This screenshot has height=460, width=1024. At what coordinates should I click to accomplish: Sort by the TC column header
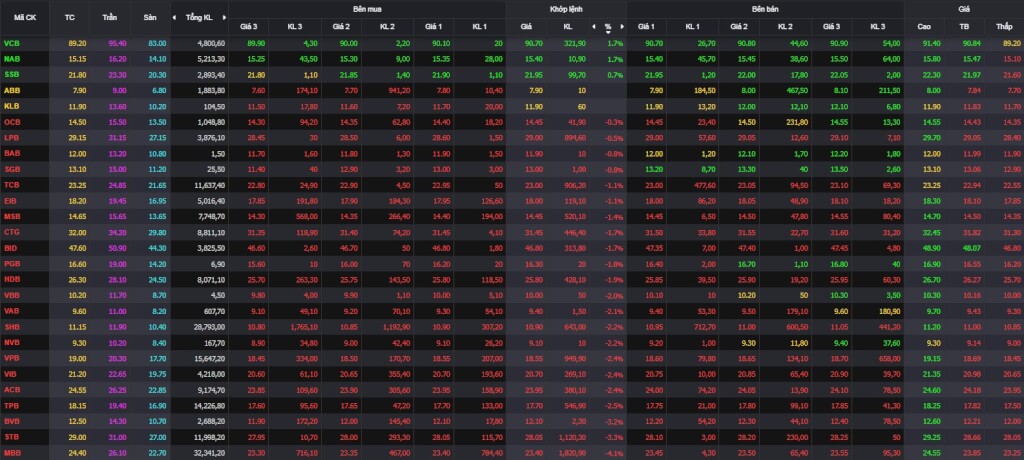point(70,18)
